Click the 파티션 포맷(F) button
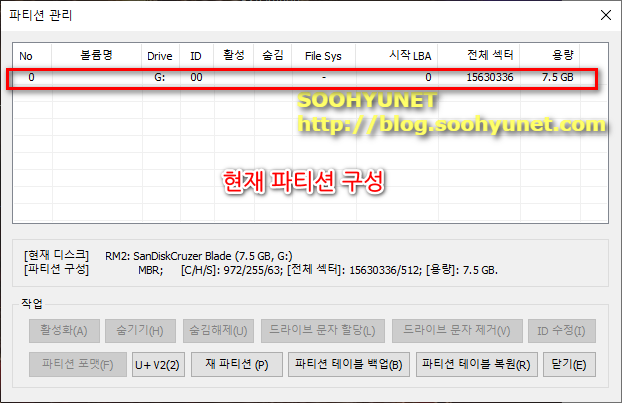 78,365
